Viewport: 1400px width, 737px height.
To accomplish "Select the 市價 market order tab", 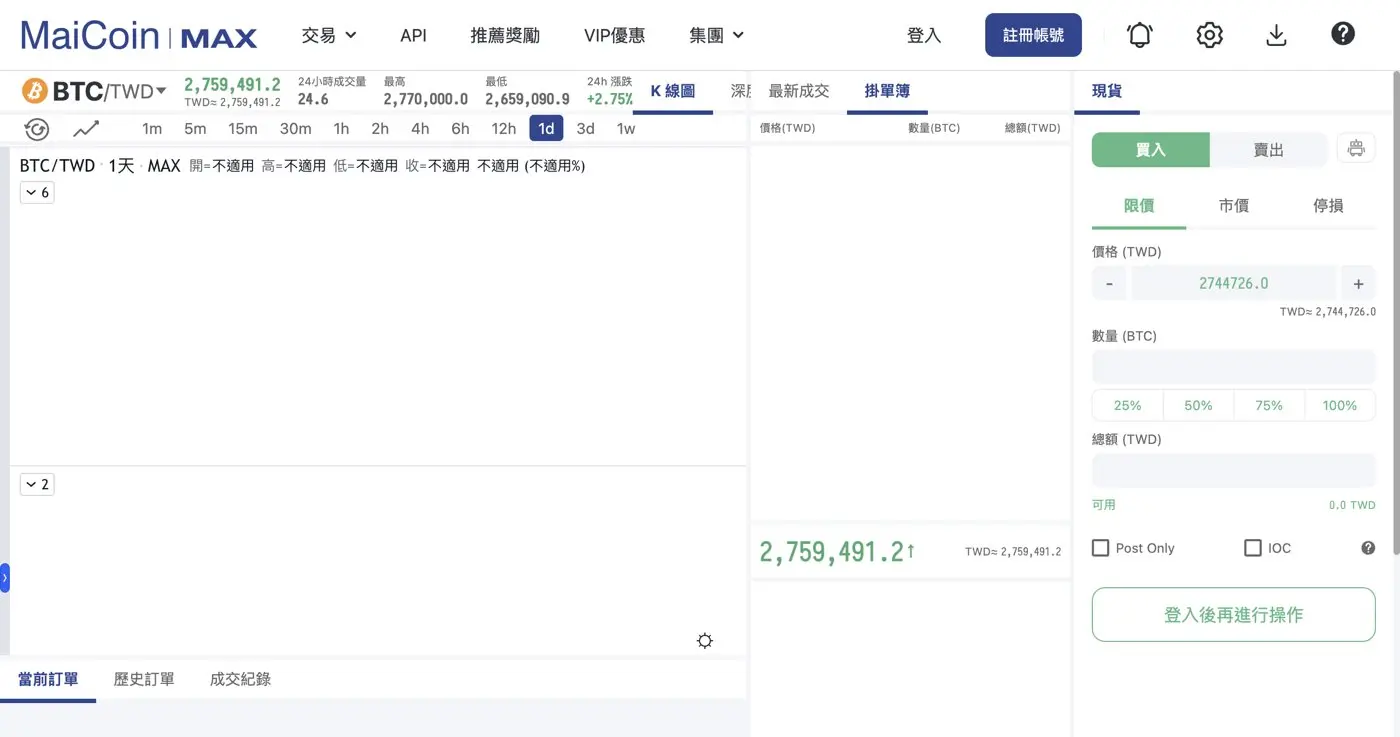I will click(x=1233, y=205).
